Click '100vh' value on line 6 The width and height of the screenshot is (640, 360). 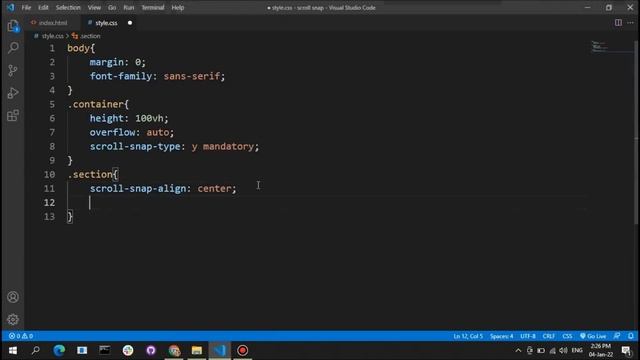[149, 118]
